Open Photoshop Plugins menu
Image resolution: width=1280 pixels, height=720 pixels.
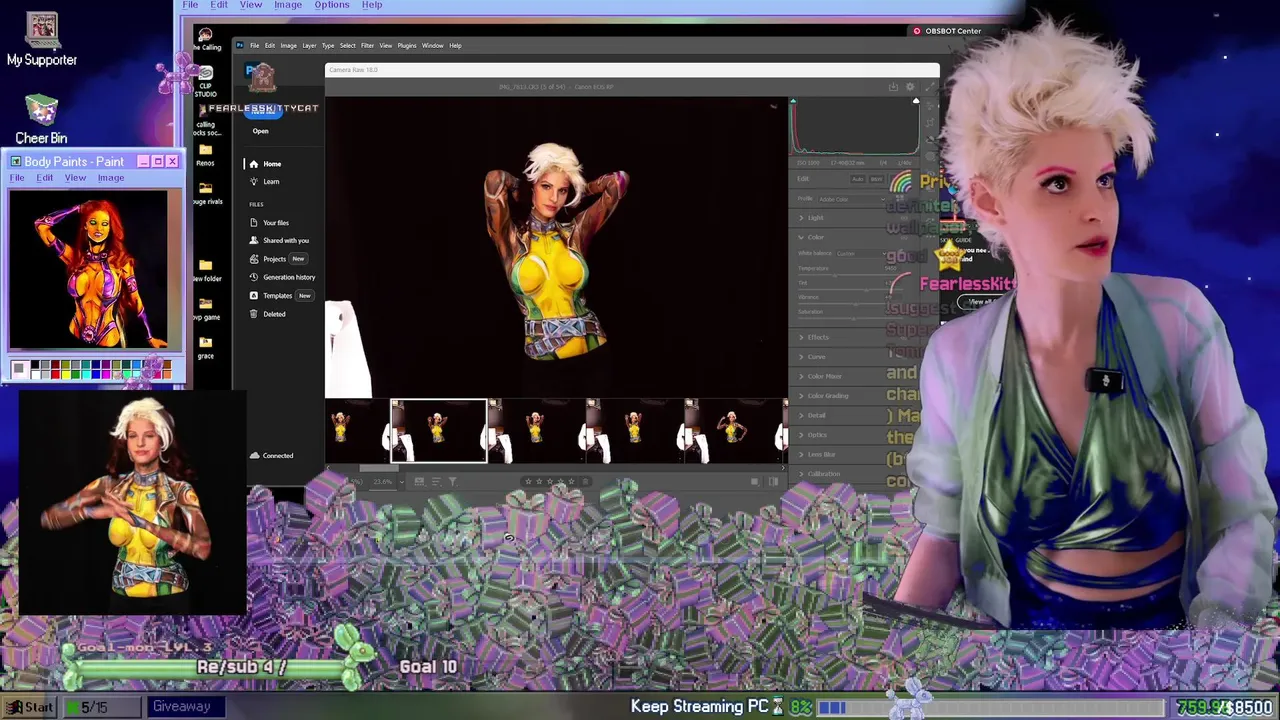coord(407,45)
